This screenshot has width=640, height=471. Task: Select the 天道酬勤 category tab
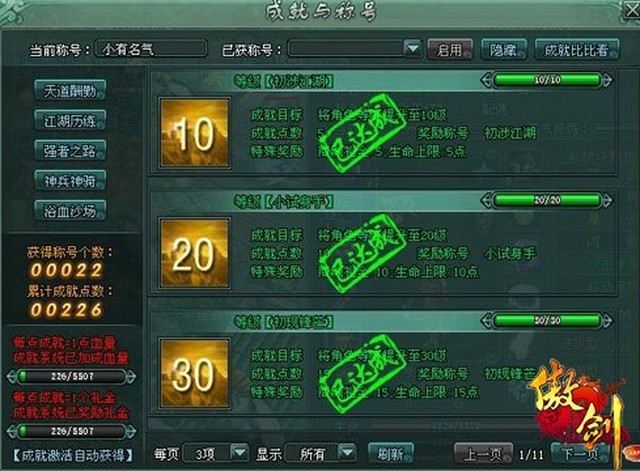[70, 90]
